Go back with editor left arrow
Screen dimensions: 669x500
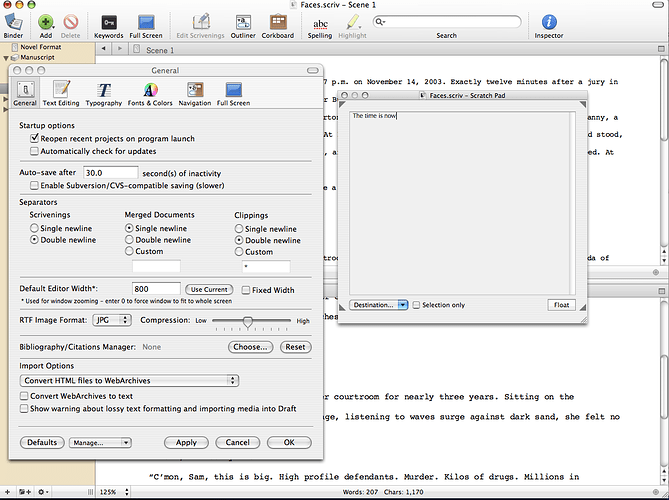tap(104, 49)
